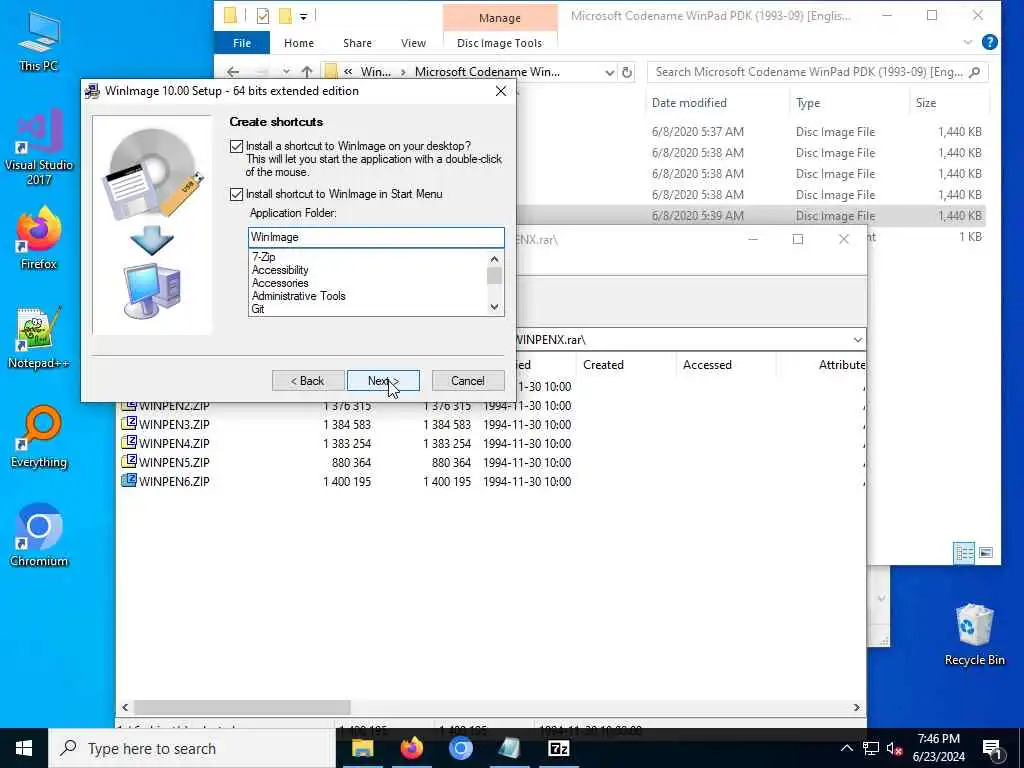
Task: Toggle Install shortcut in Start Menu checkbox
Action: (236, 194)
